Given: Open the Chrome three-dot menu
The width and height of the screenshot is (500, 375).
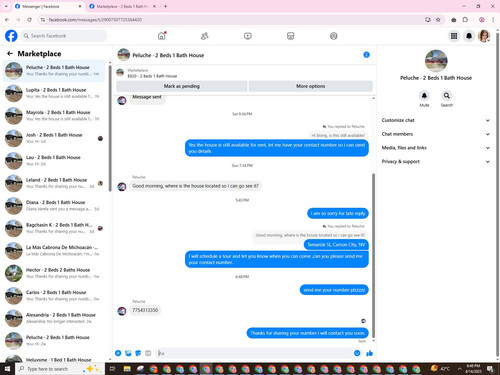Looking at the screenshot, I should [493, 20].
